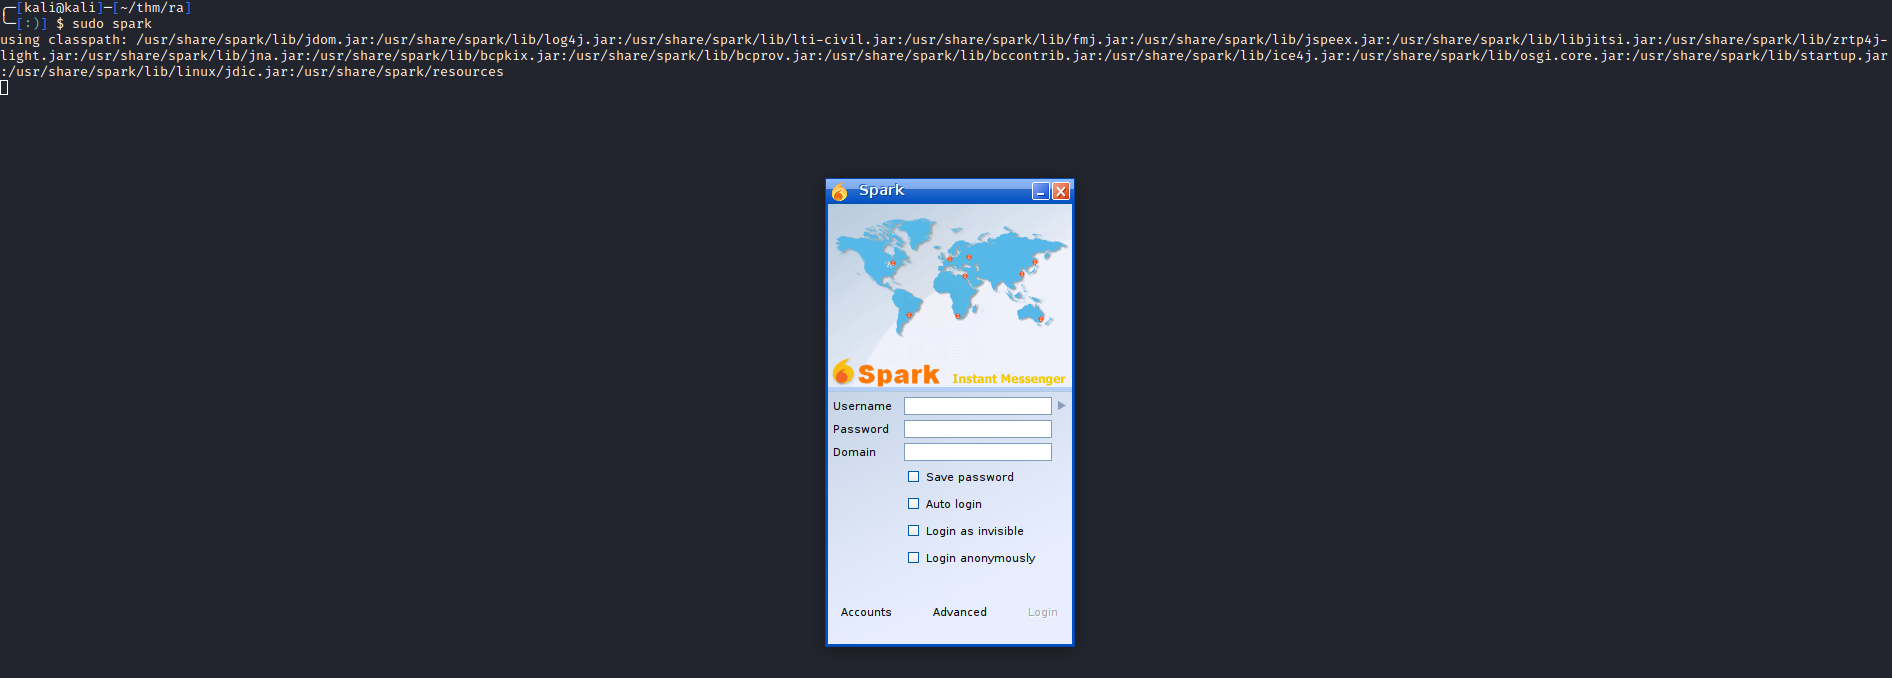1892x678 pixels.
Task: Close the Spark login window
Action: point(1061,191)
